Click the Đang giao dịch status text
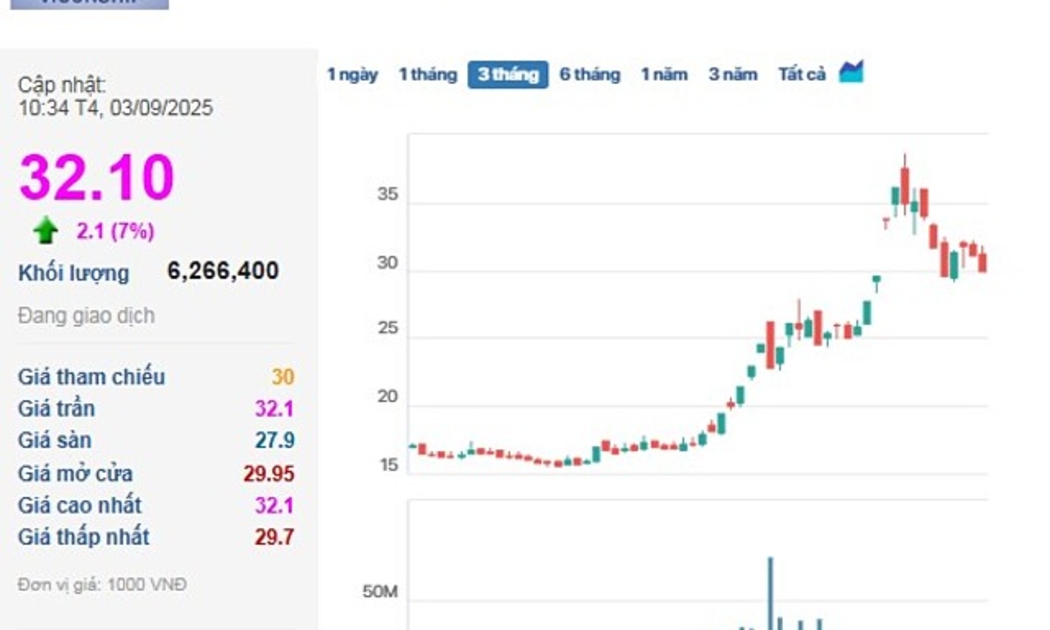 pos(86,316)
